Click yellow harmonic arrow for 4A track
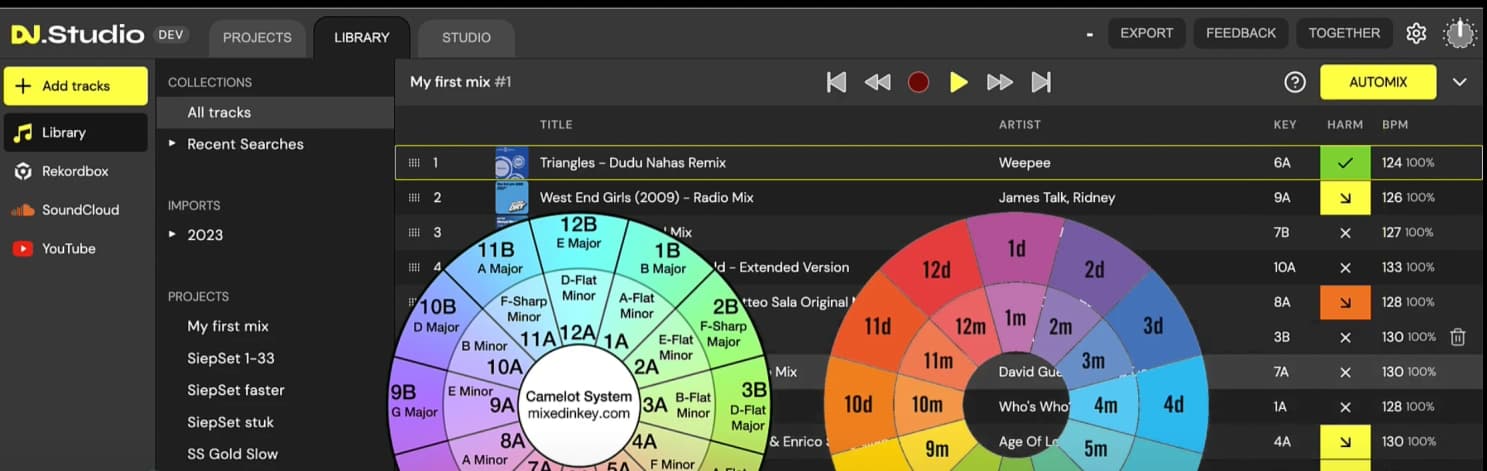Viewport: 1487px width, 471px height. click(1345, 441)
